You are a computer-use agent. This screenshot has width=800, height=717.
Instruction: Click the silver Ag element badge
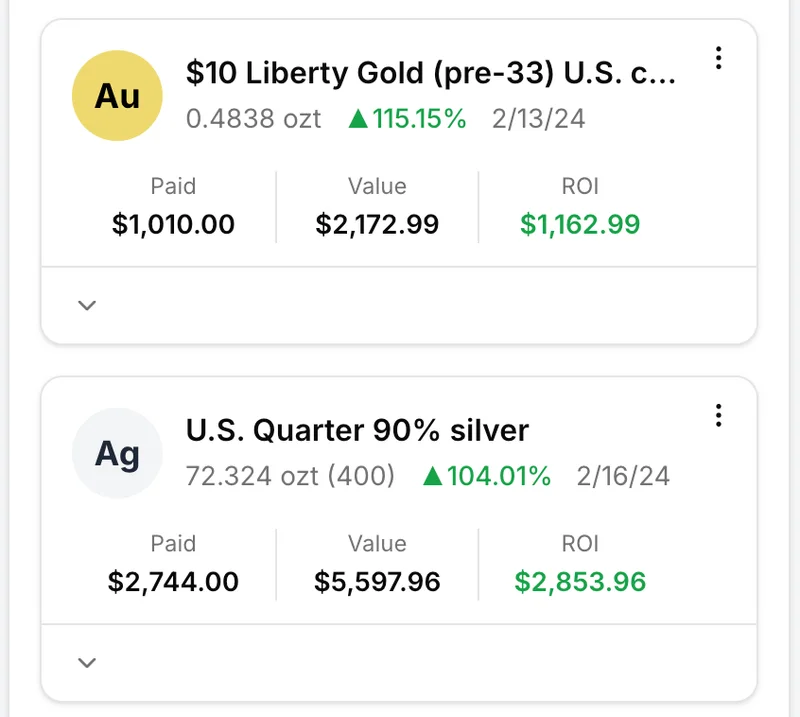117,454
